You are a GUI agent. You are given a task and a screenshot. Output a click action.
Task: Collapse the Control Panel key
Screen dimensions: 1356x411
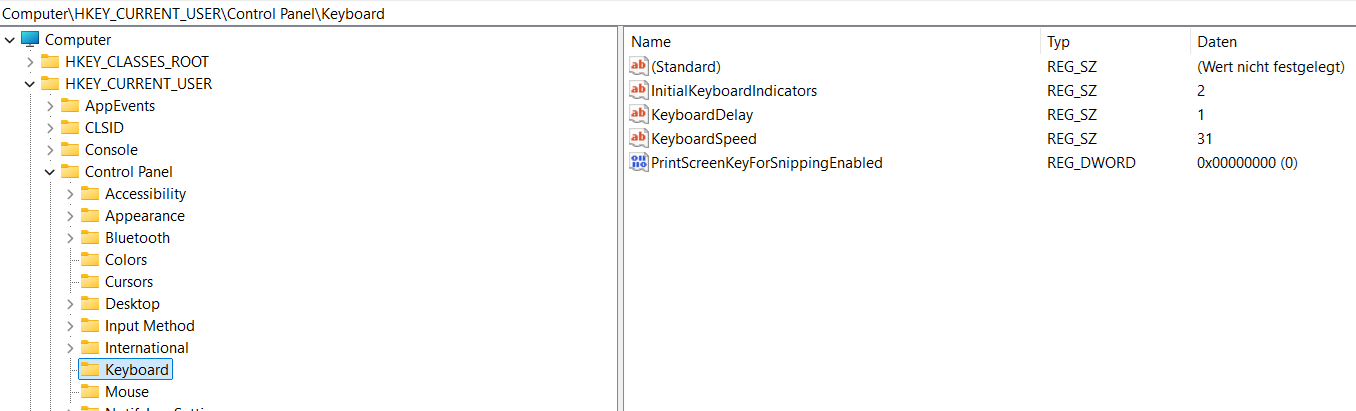pos(50,172)
